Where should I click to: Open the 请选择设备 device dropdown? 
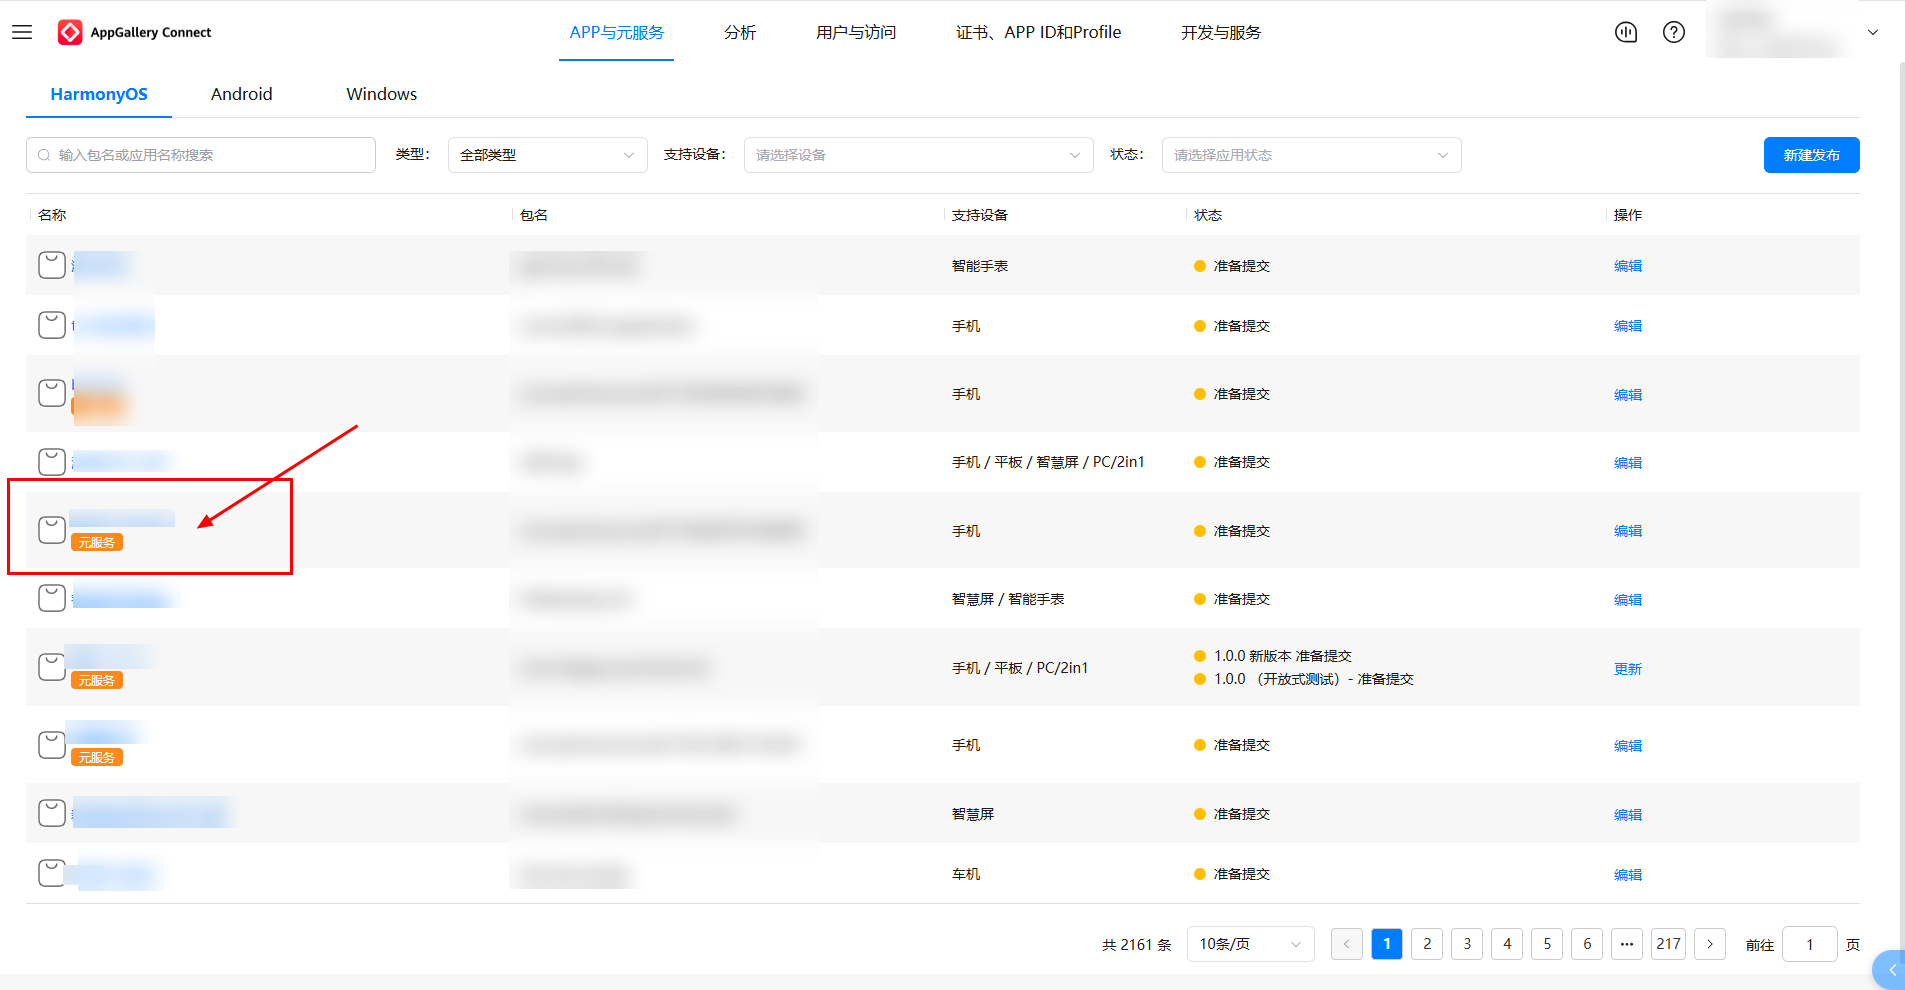916,154
